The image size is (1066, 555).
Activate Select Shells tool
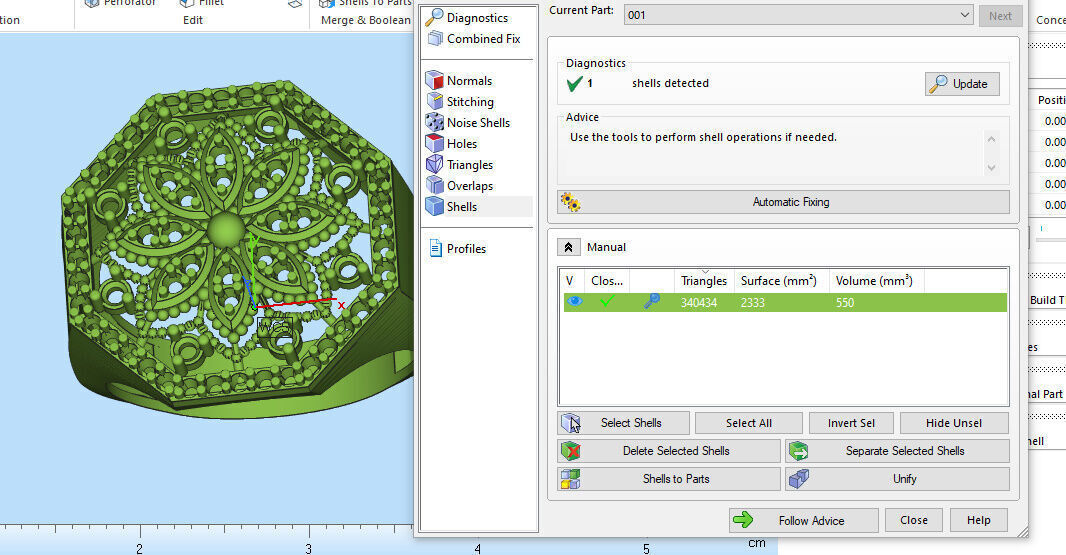(x=623, y=423)
